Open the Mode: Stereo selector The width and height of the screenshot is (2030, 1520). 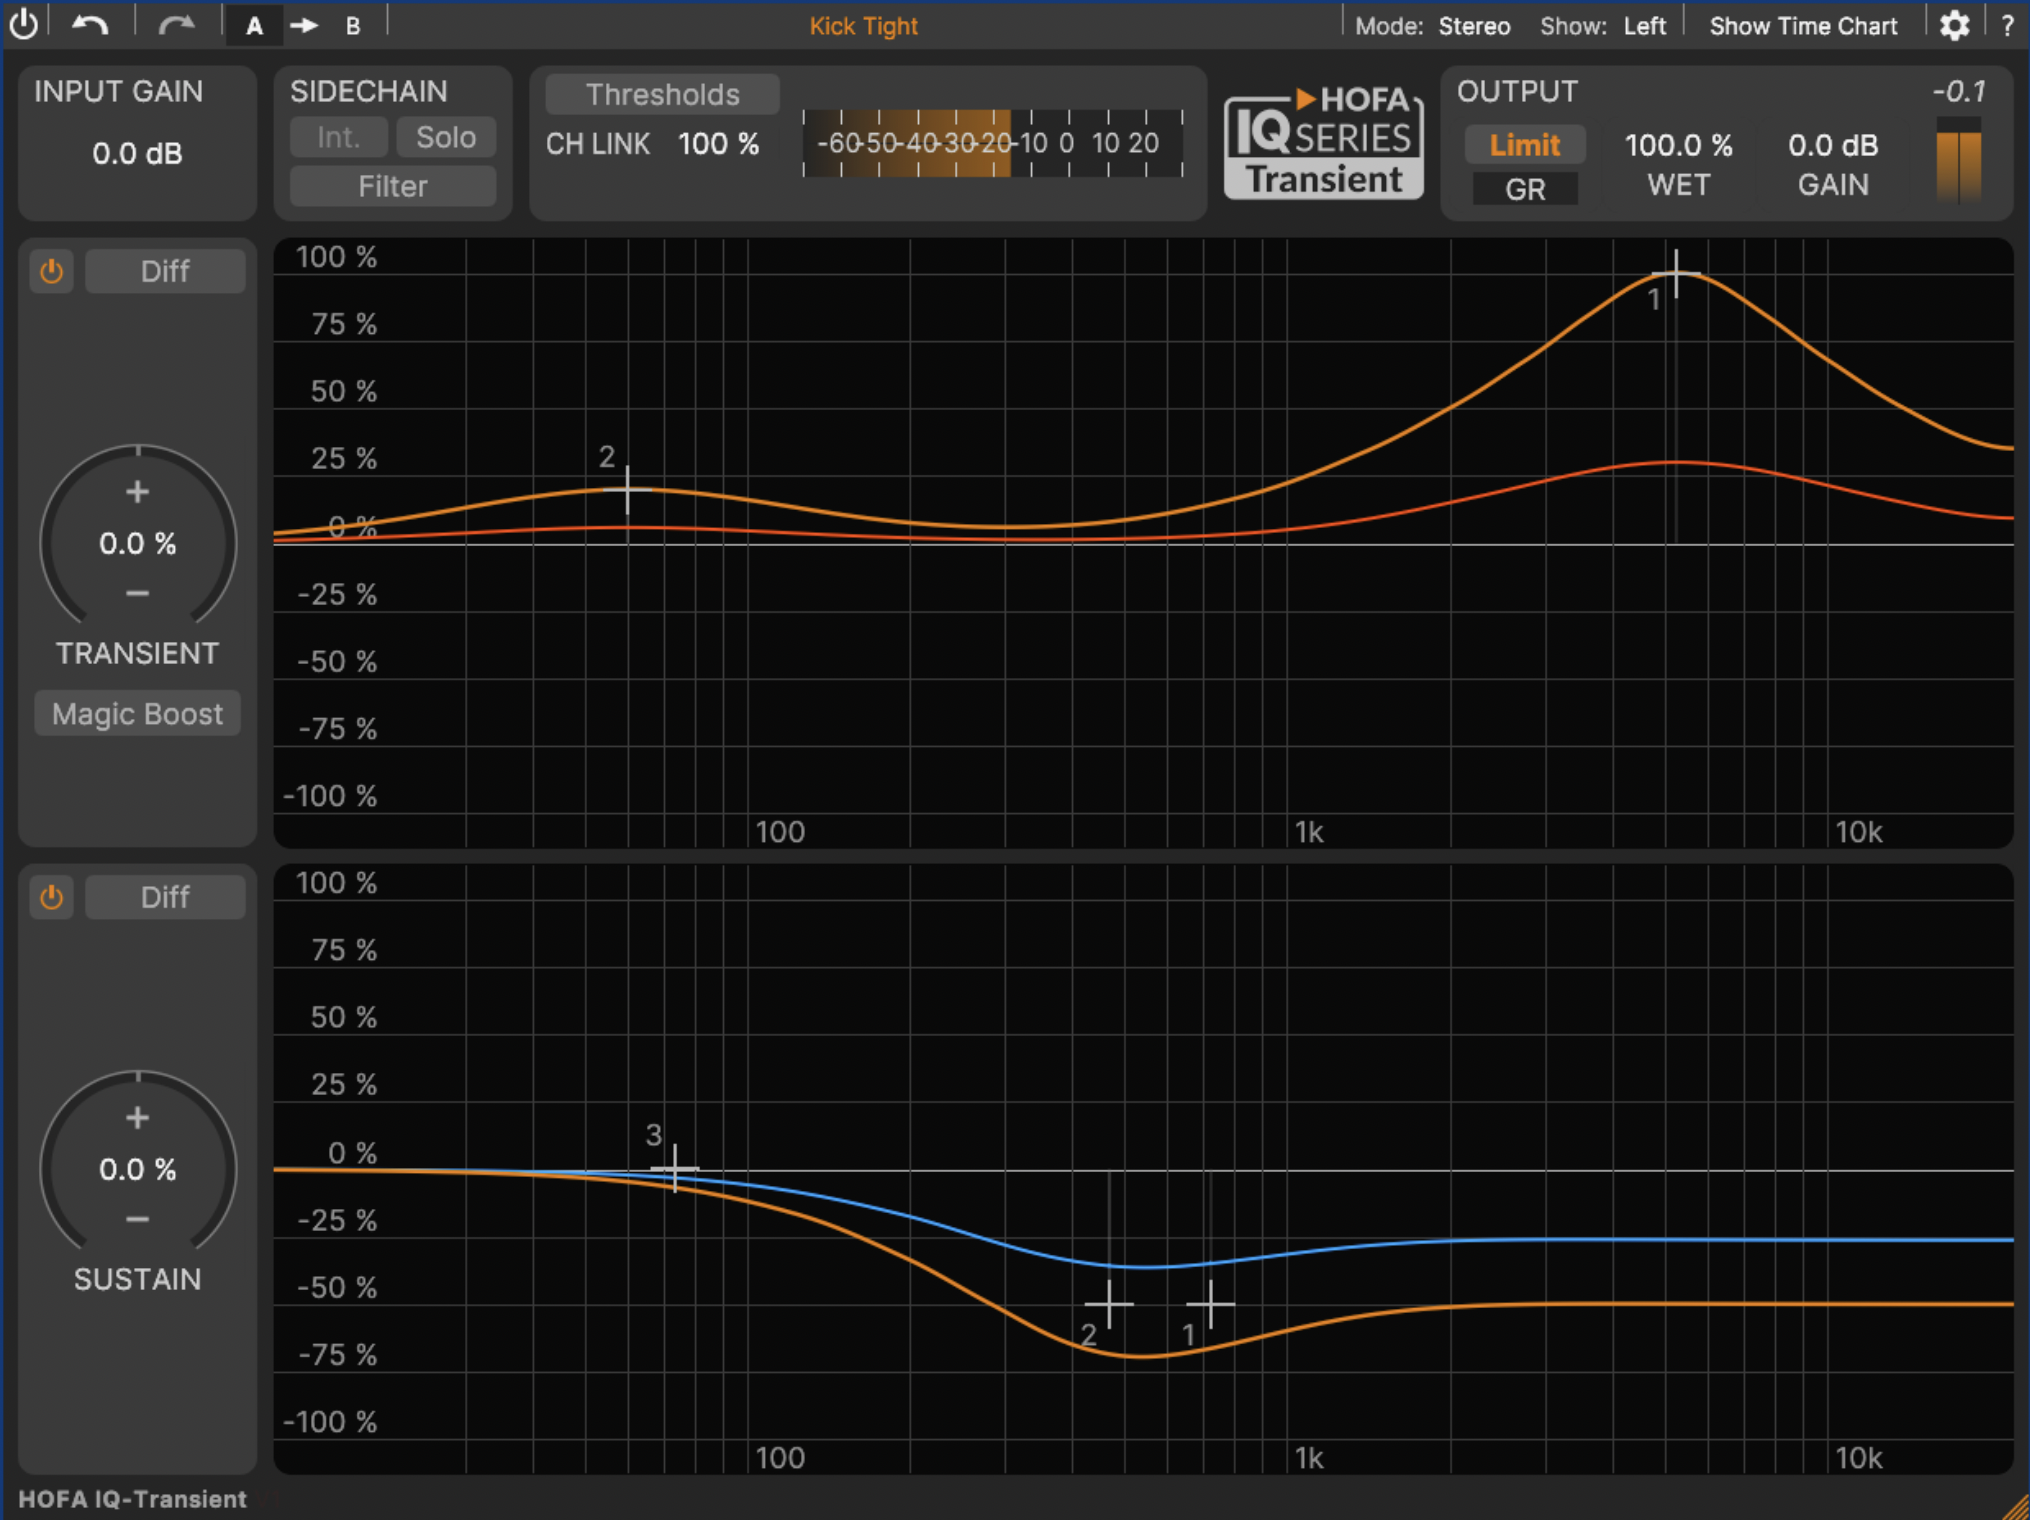click(1474, 25)
